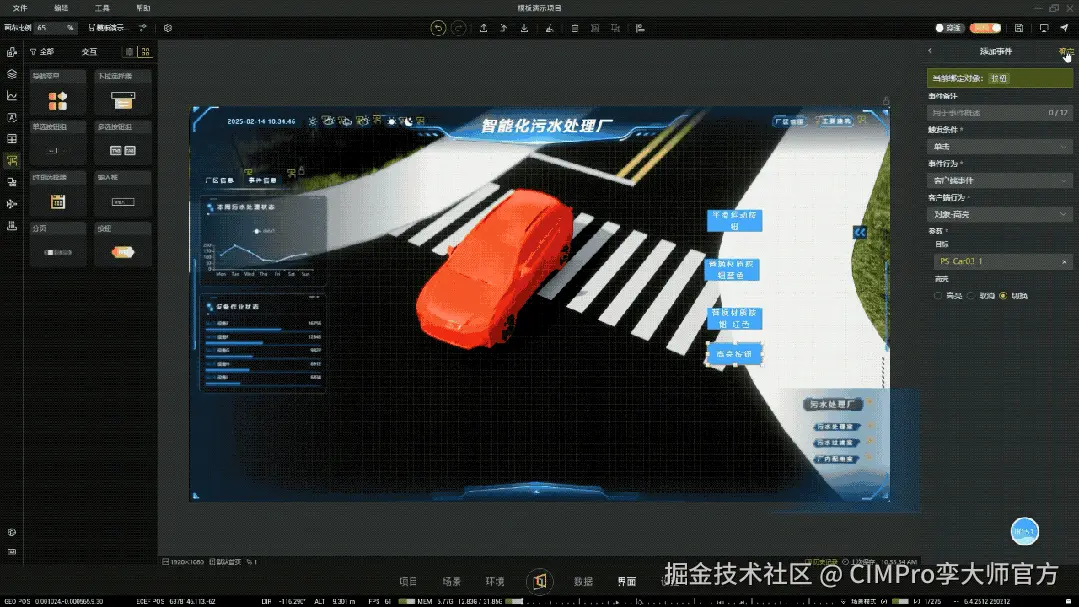
Task: Click the paper-plane publish icon
Action: point(1065,28)
